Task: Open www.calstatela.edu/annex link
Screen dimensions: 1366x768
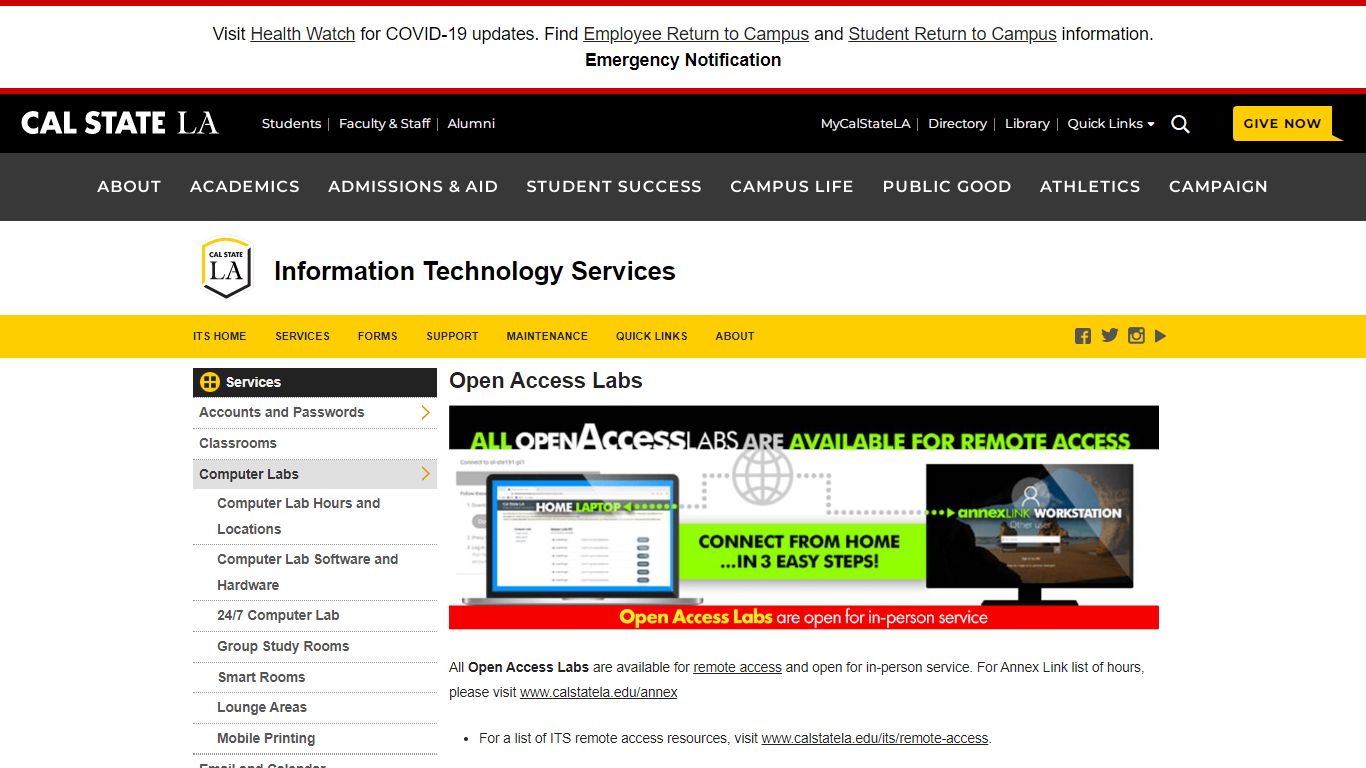Action: click(x=599, y=692)
